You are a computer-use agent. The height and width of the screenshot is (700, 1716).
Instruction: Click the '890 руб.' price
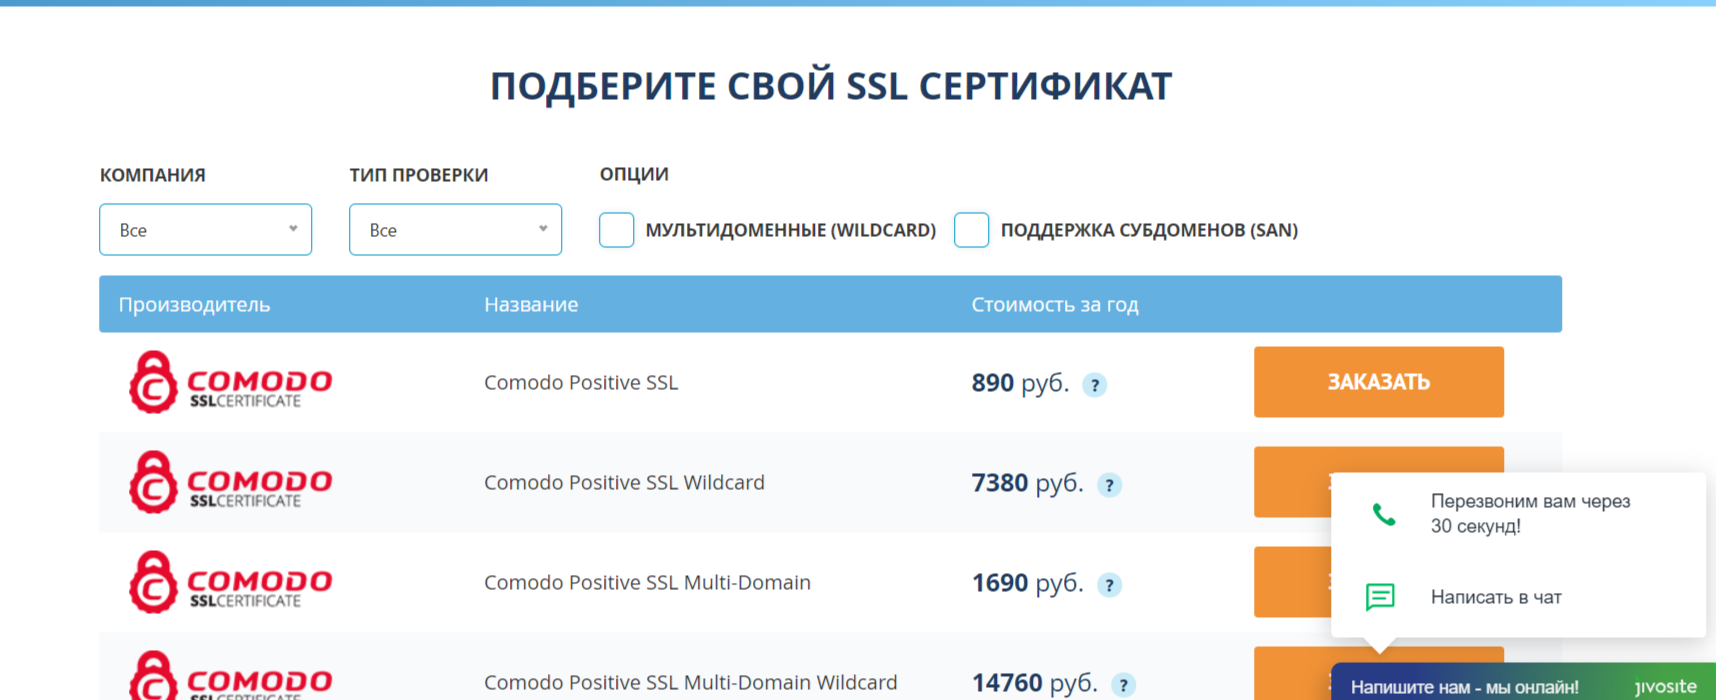pyautogui.click(x=1020, y=383)
